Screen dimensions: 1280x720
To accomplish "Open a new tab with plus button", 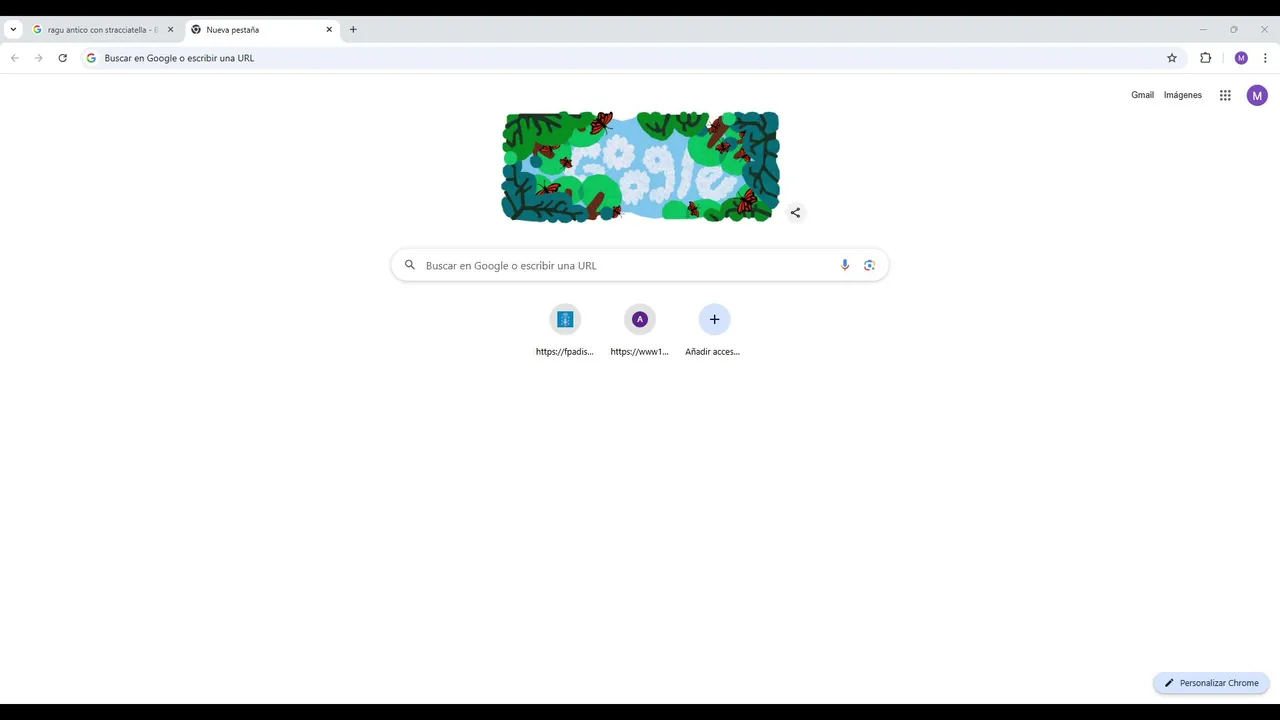I will tap(353, 30).
